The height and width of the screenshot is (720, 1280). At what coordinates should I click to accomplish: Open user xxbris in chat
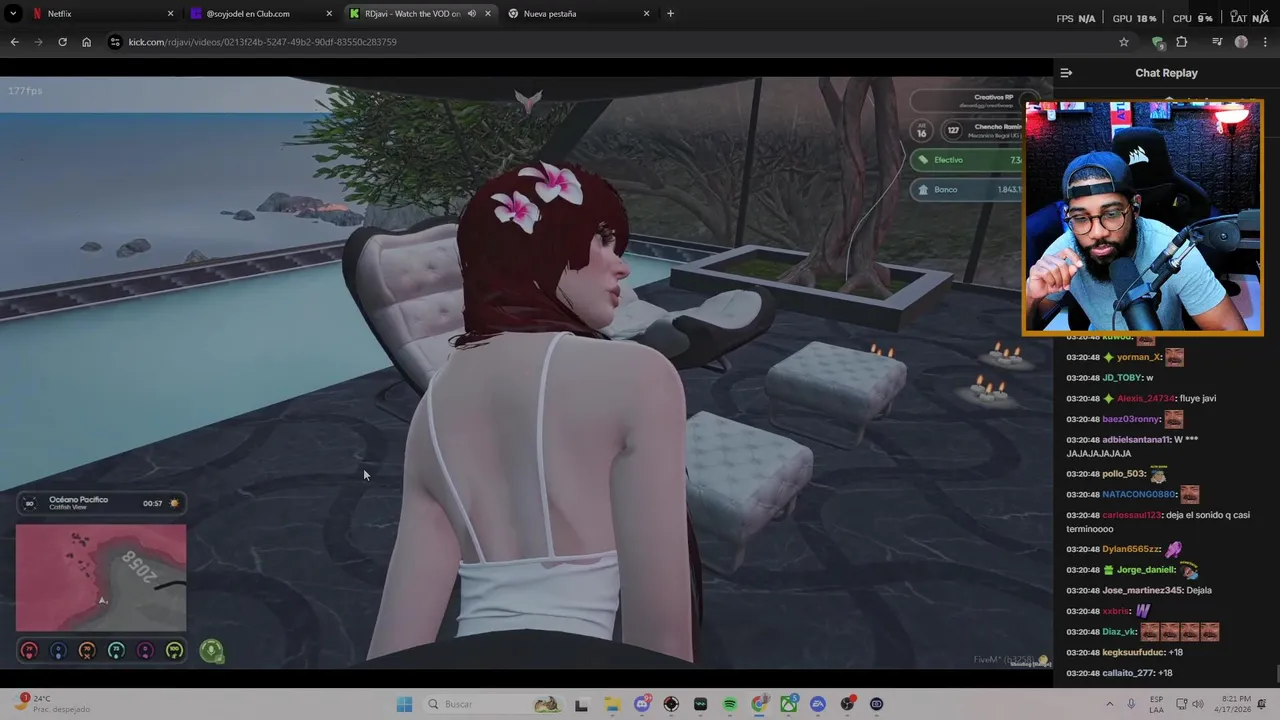[1115, 611]
